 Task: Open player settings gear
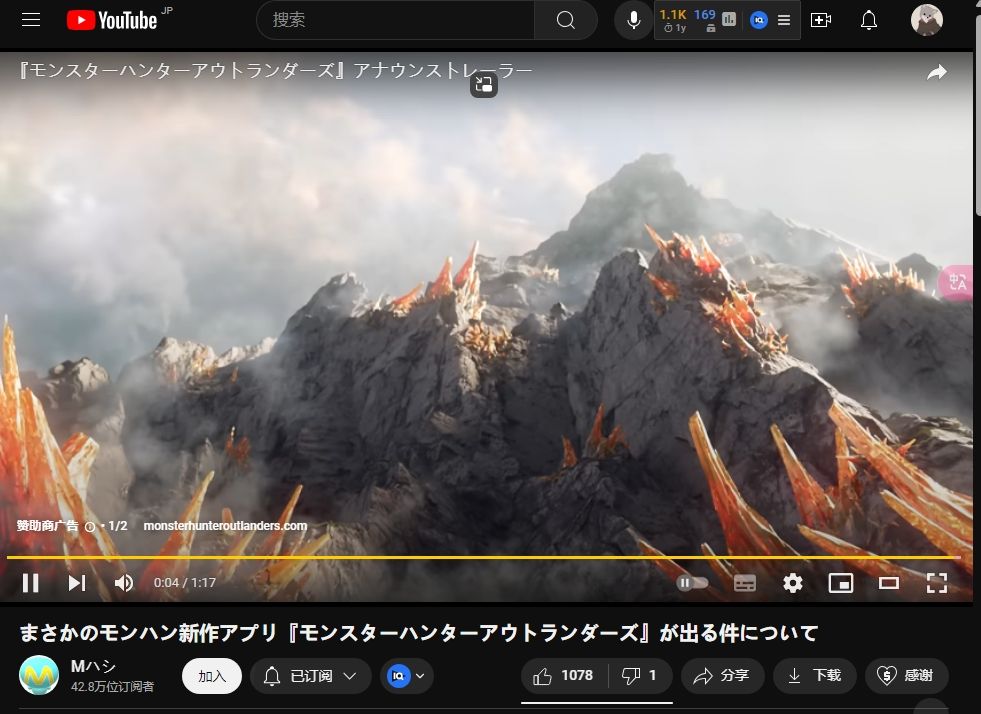point(793,583)
